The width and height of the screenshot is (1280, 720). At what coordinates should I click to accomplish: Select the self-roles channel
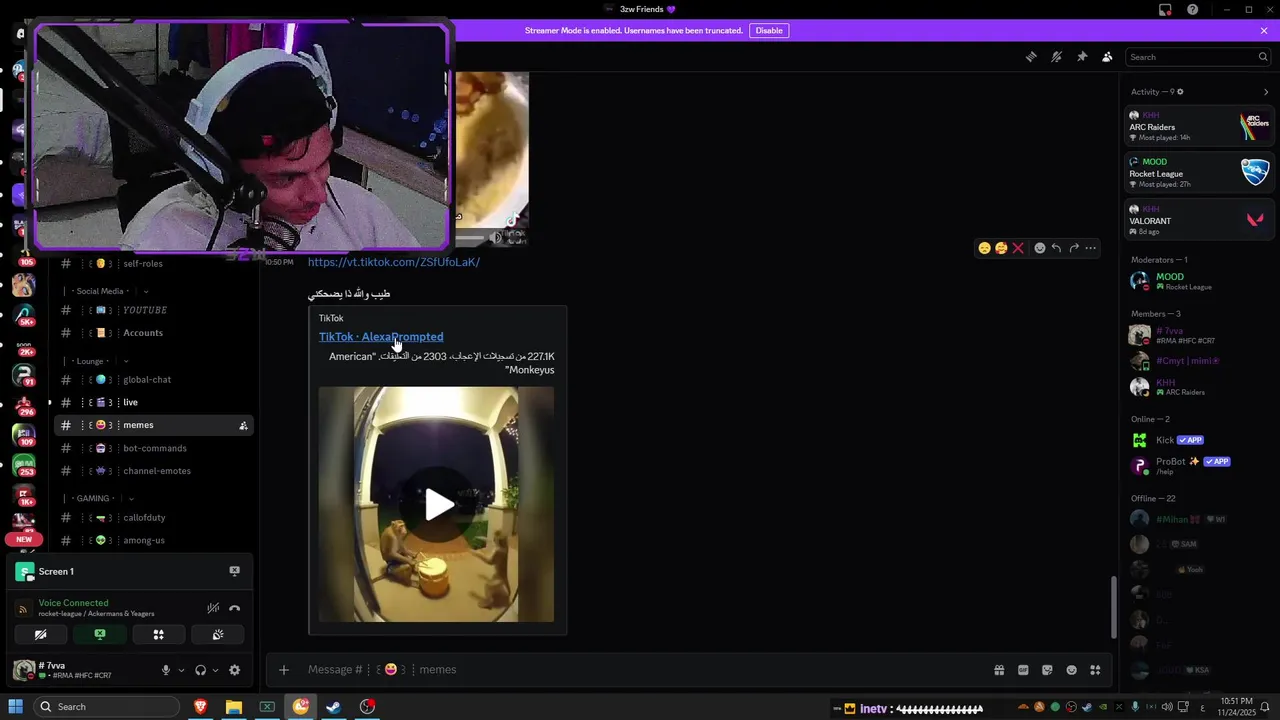click(x=153, y=264)
